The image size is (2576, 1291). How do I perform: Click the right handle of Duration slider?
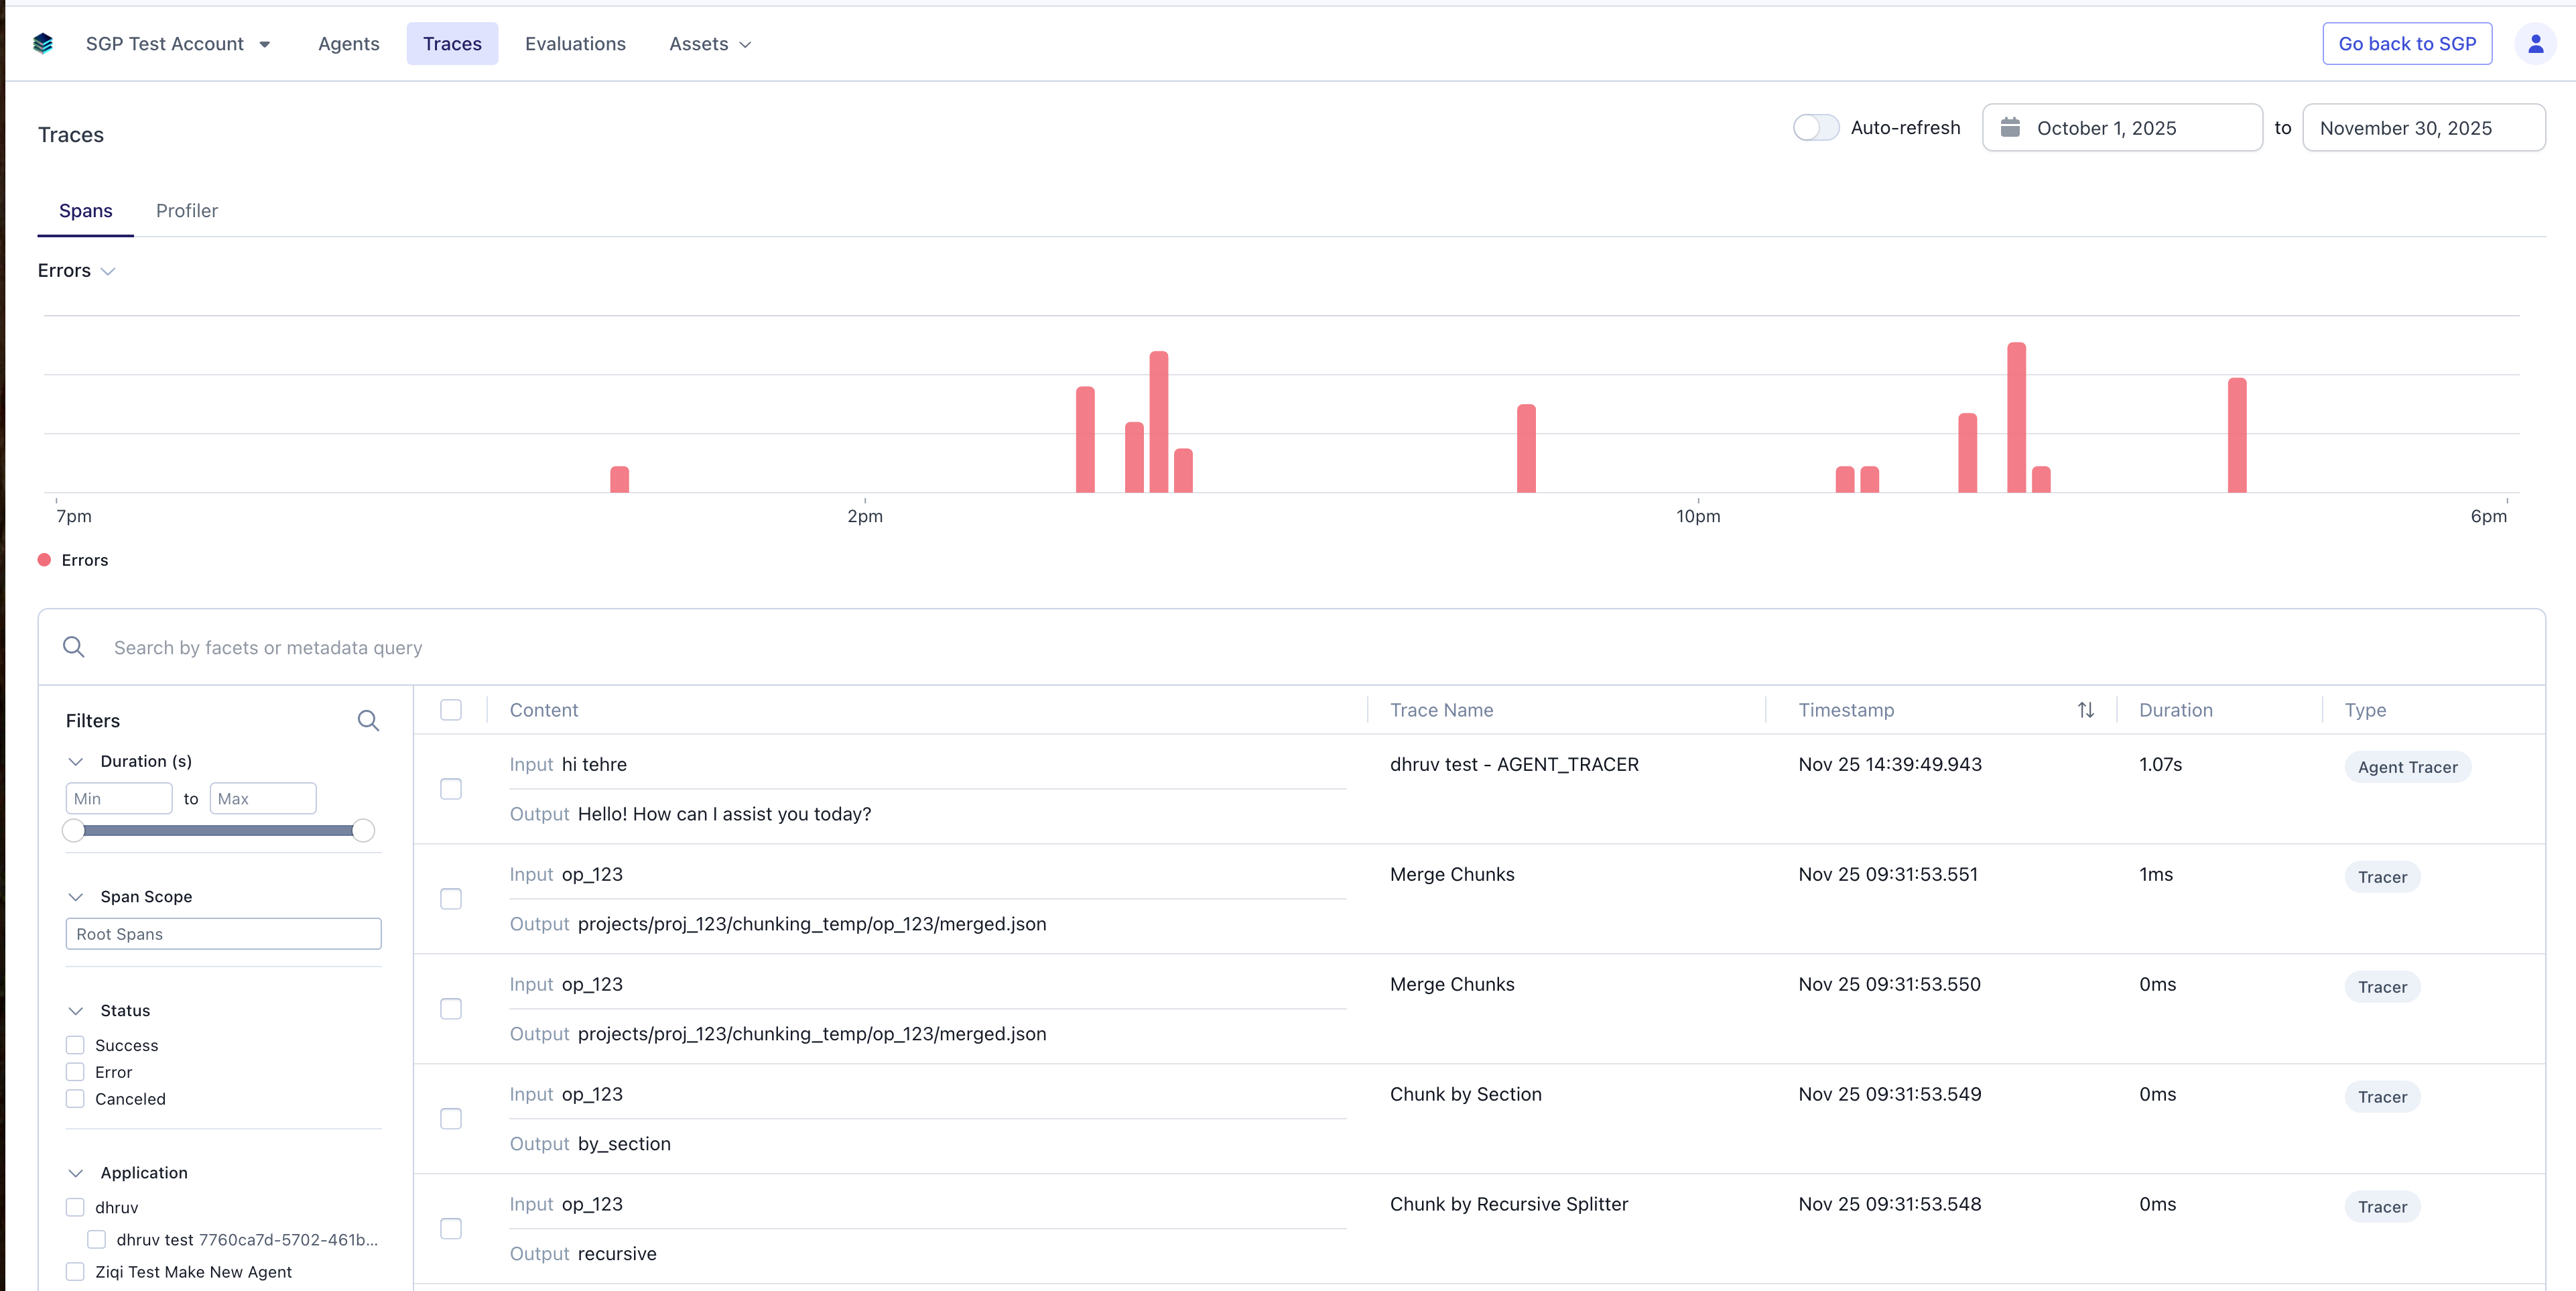[x=364, y=830]
